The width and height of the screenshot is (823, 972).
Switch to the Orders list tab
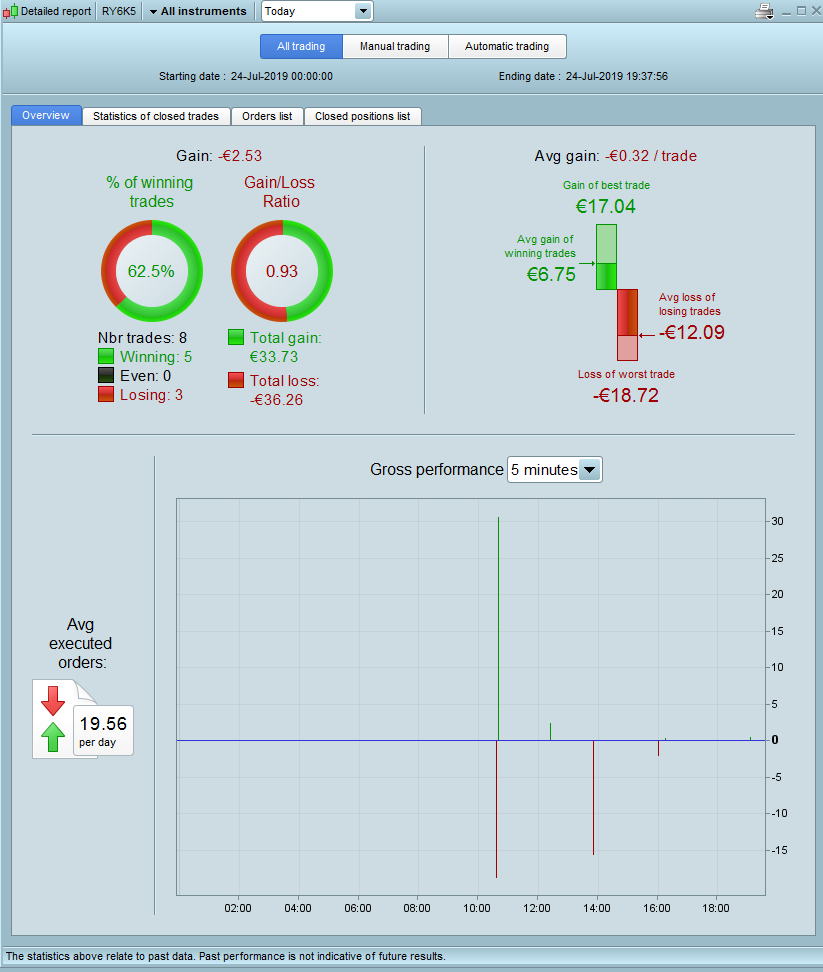click(x=267, y=117)
